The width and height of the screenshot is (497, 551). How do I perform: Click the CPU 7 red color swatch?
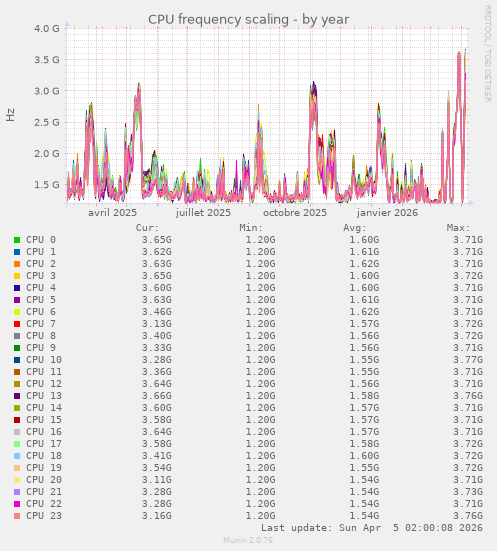pyautogui.click(x=17, y=324)
